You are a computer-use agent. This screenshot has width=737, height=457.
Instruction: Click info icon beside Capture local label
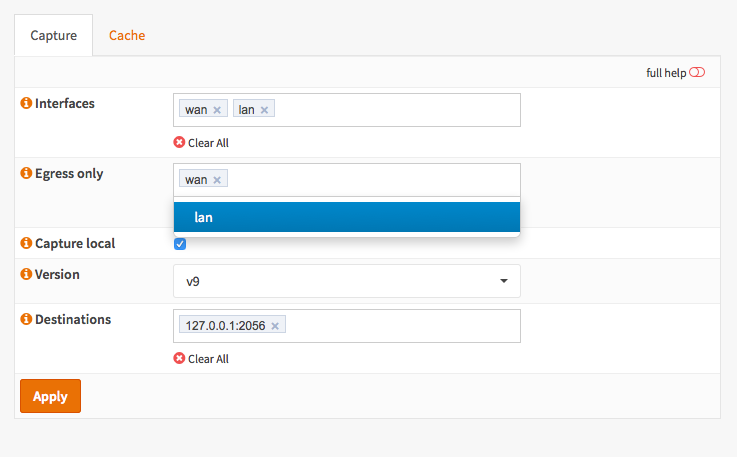coord(26,243)
